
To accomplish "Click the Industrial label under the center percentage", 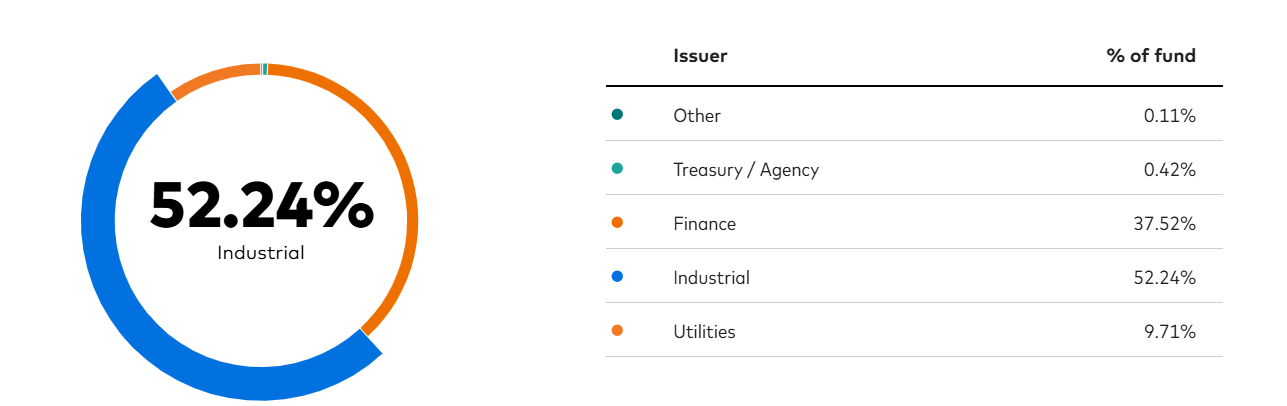I will (261, 253).
